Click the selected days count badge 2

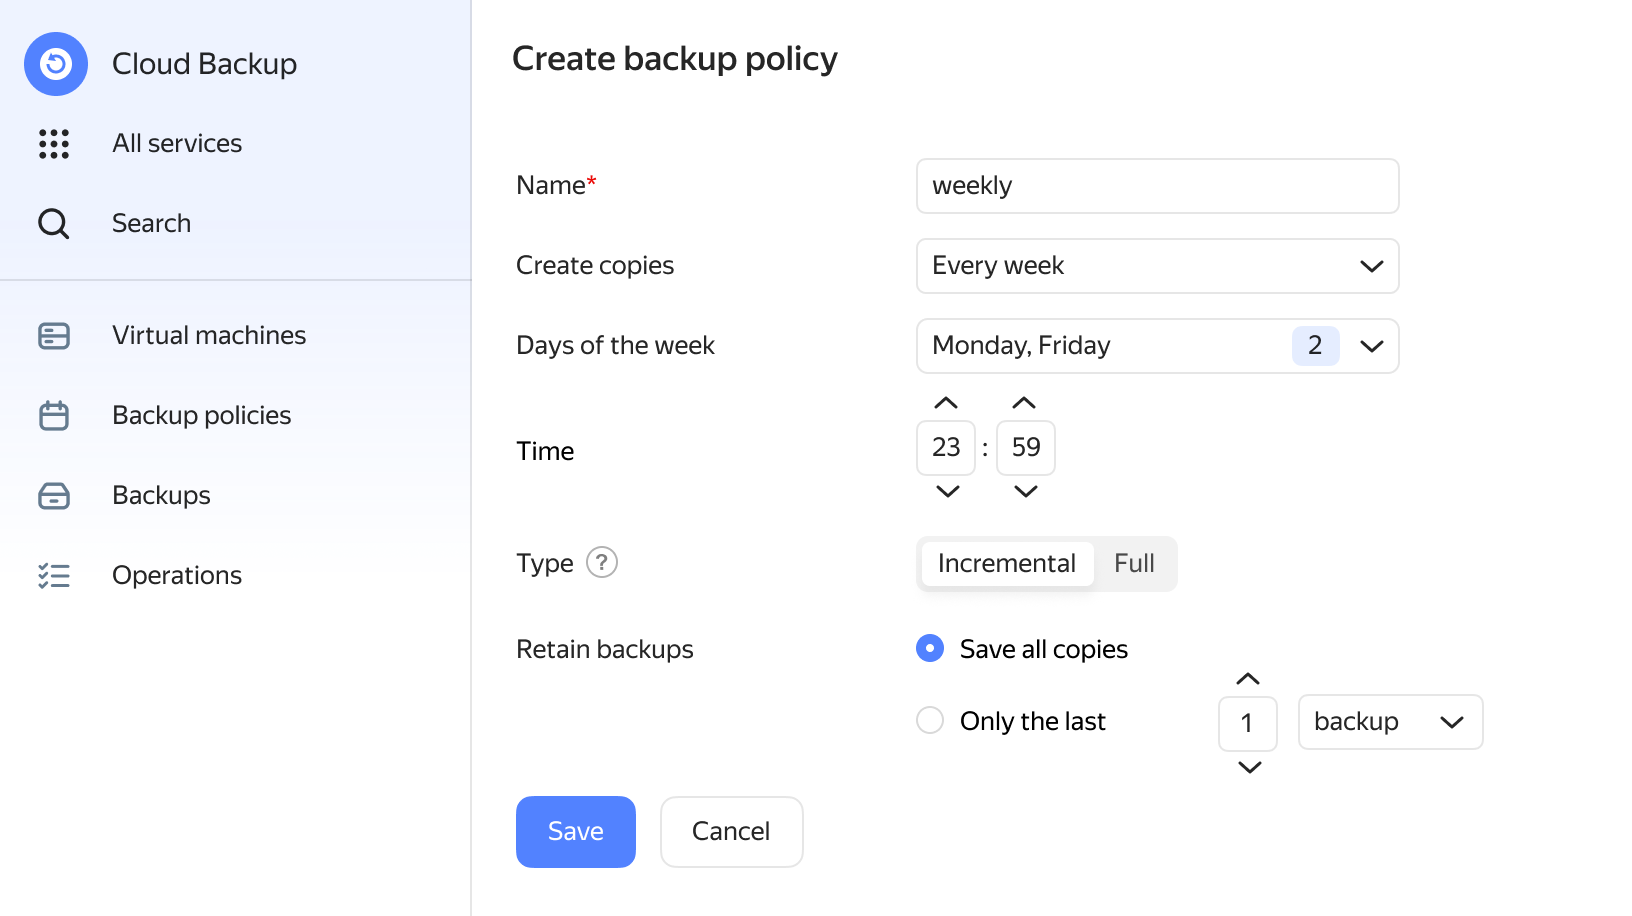[1315, 346]
